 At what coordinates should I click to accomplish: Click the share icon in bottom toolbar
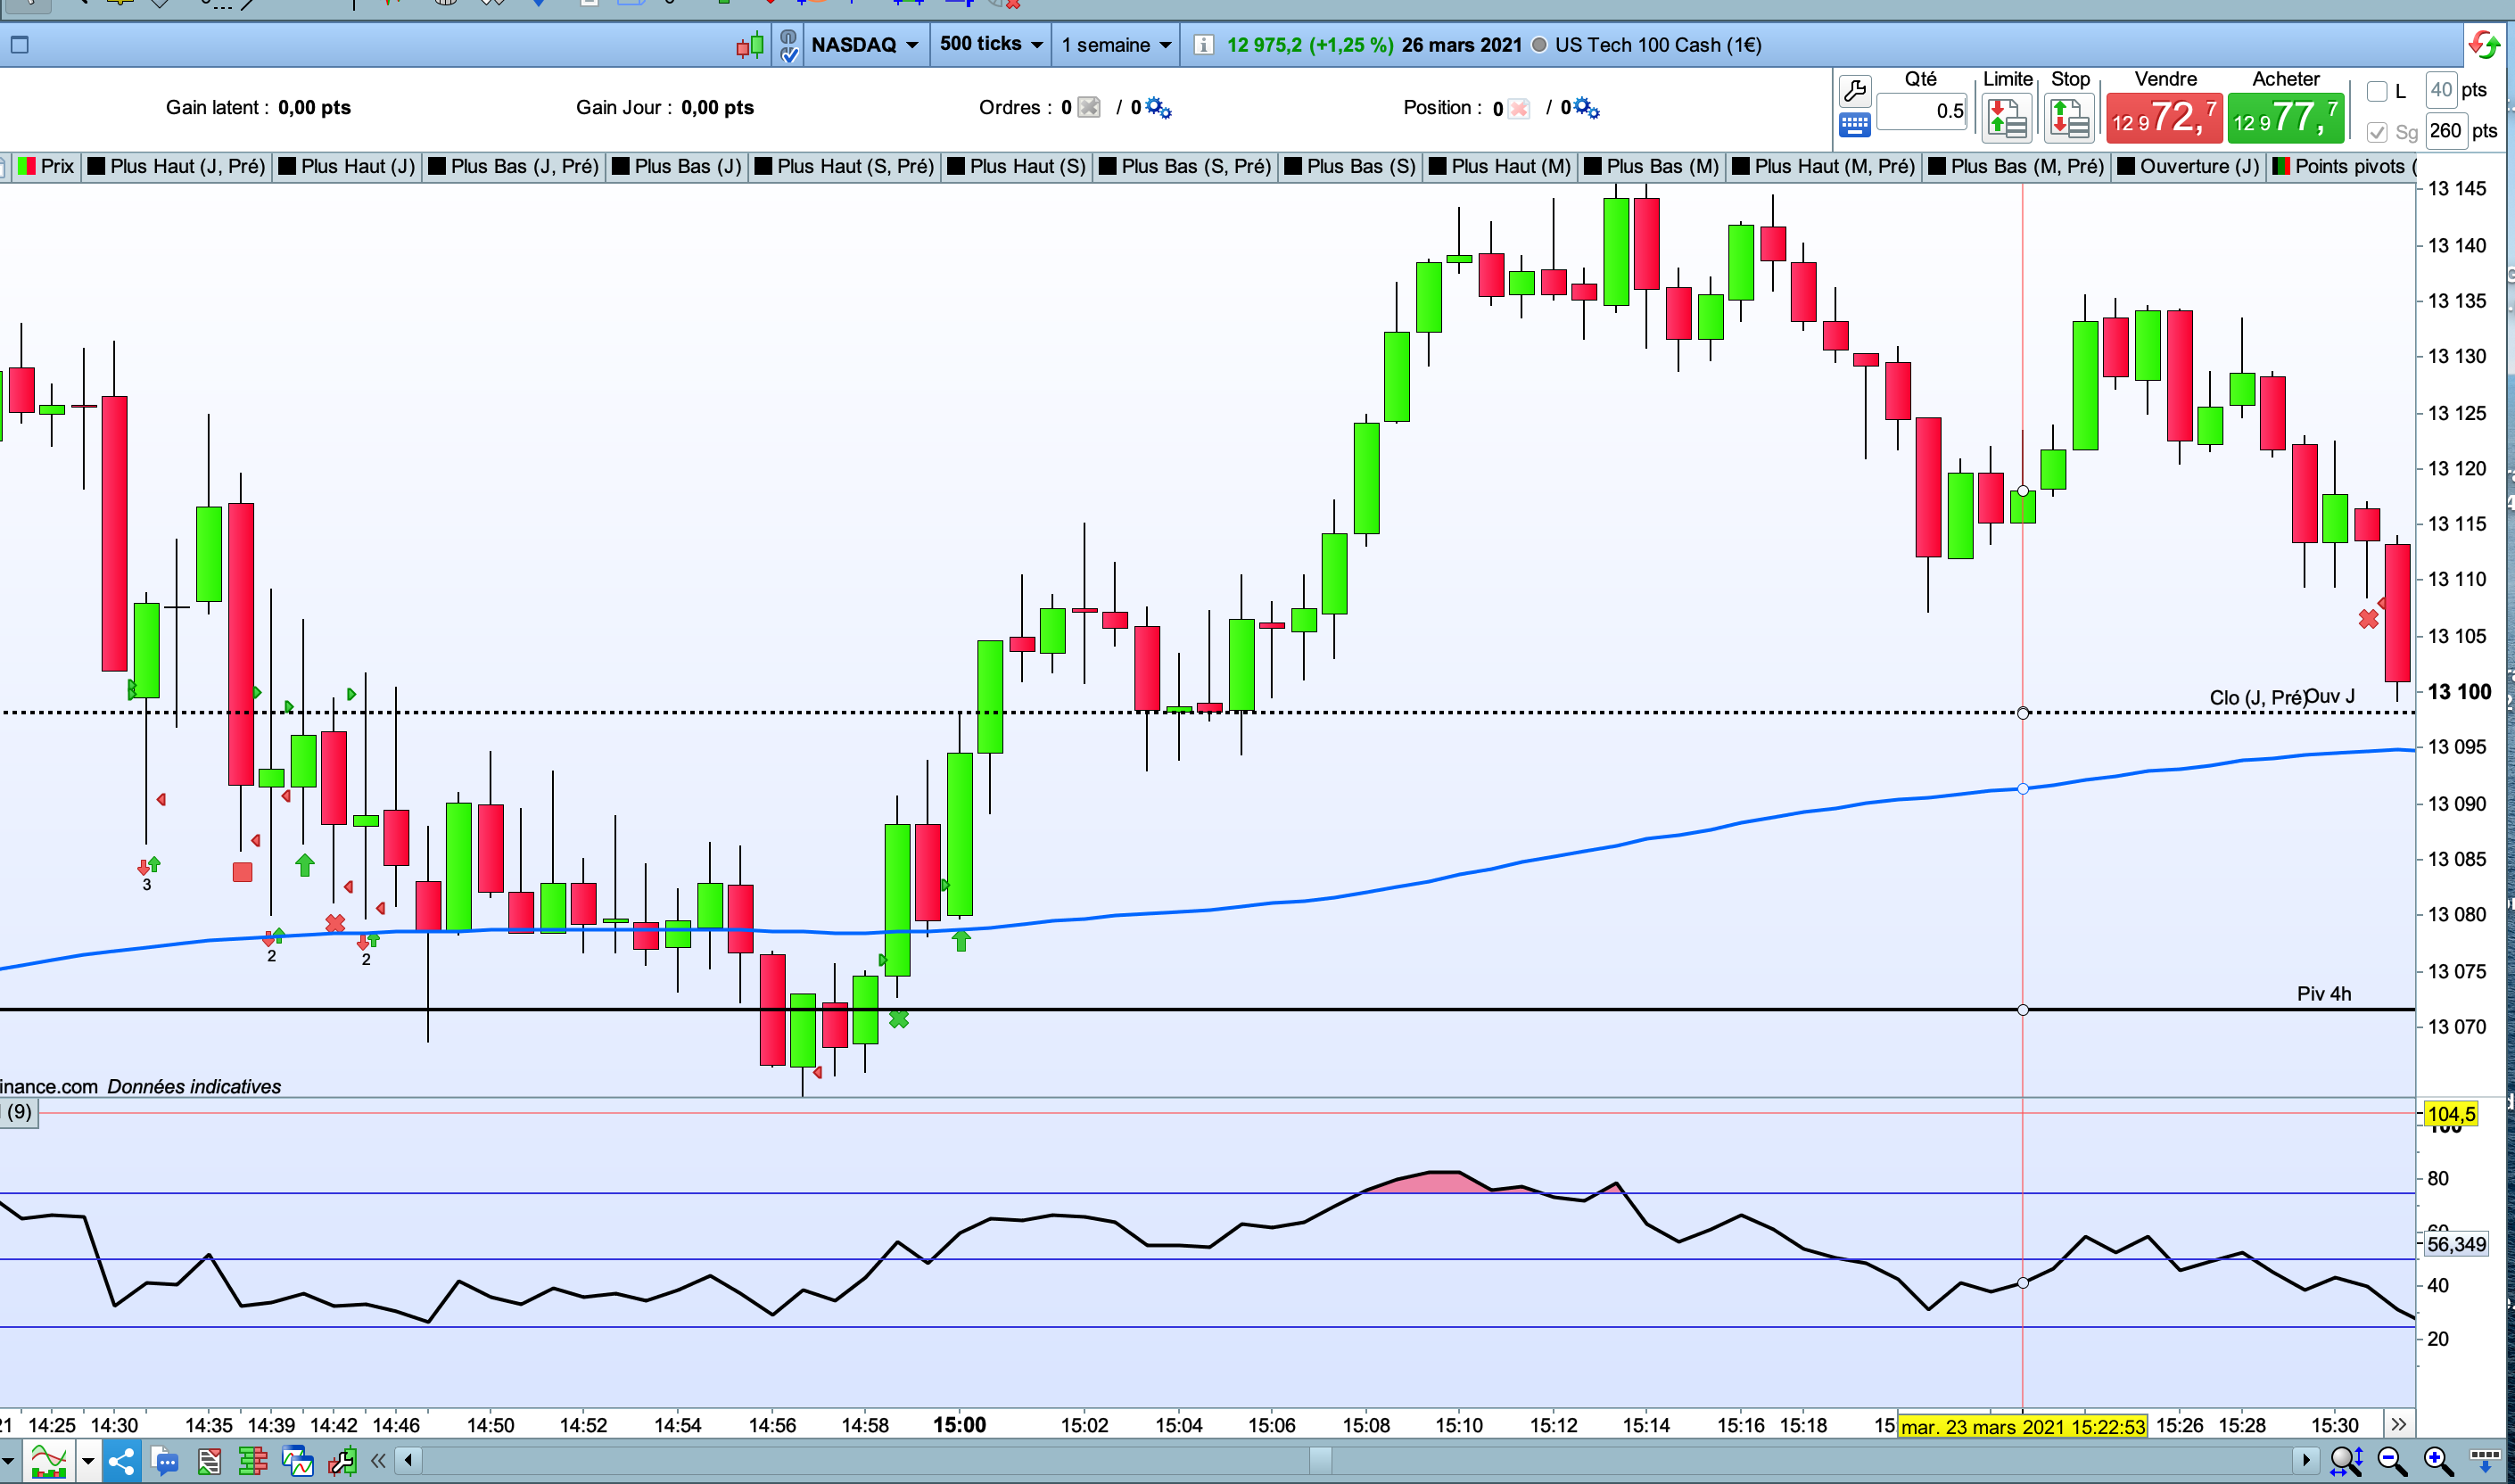[122, 1462]
